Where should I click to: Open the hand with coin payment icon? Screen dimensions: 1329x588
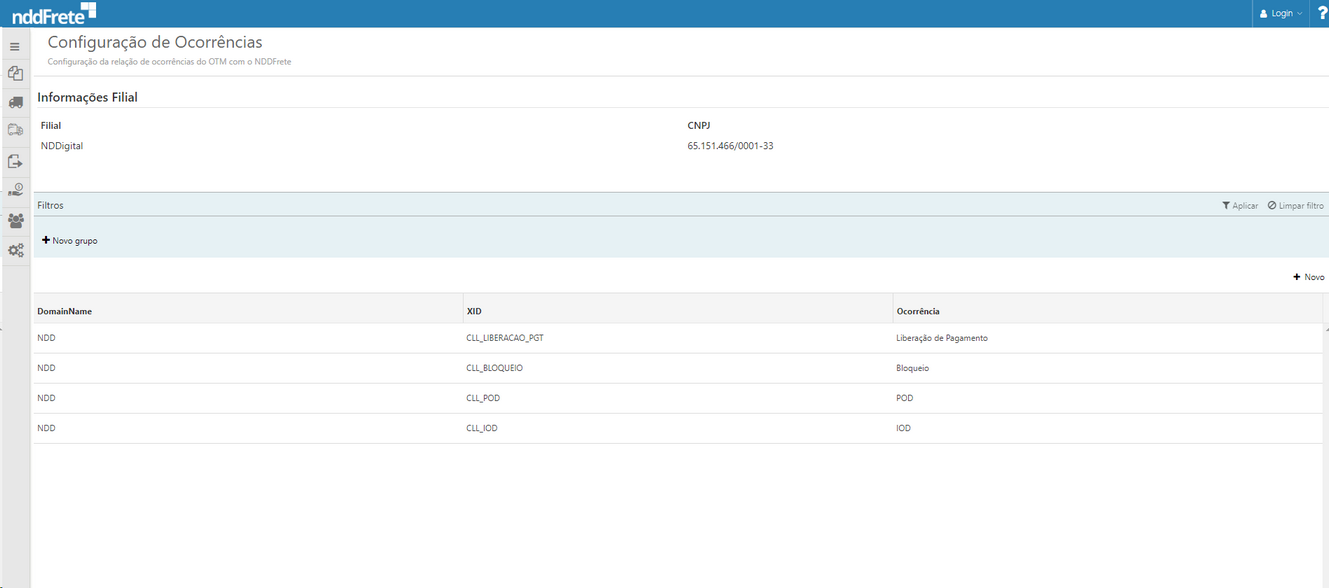[x=15, y=190]
